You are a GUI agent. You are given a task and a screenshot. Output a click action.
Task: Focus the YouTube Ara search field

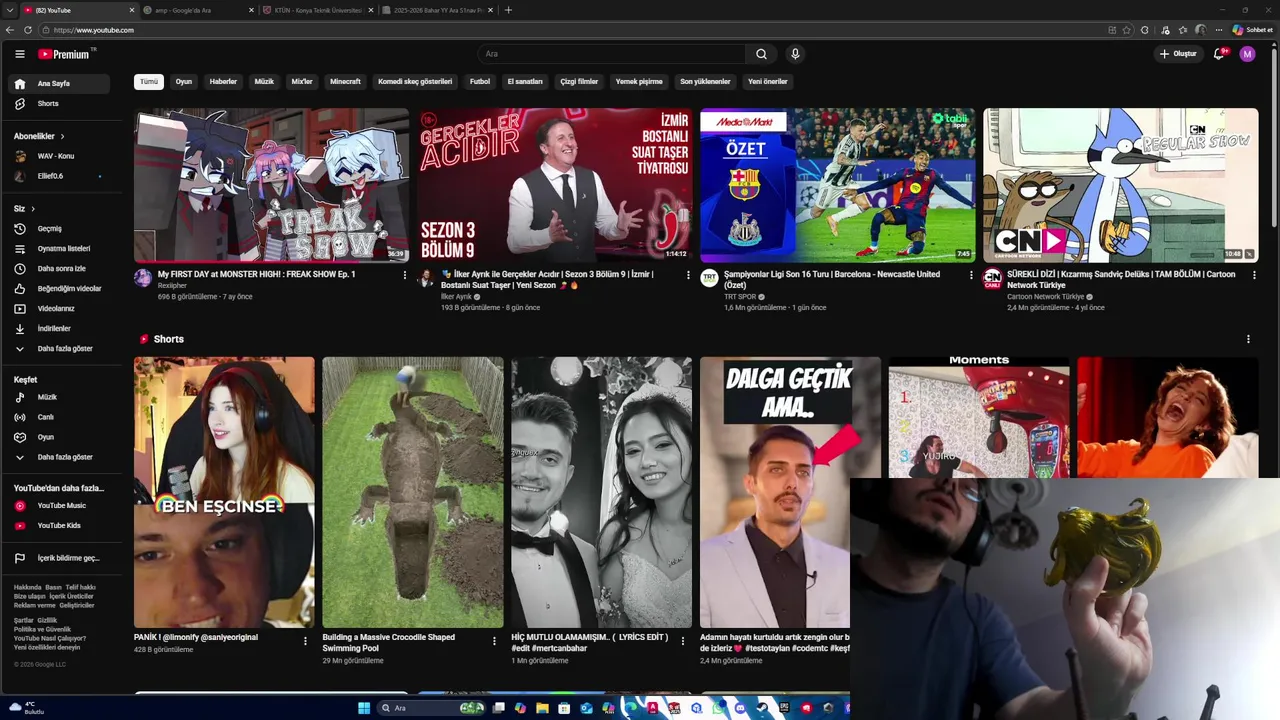tap(610, 54)
